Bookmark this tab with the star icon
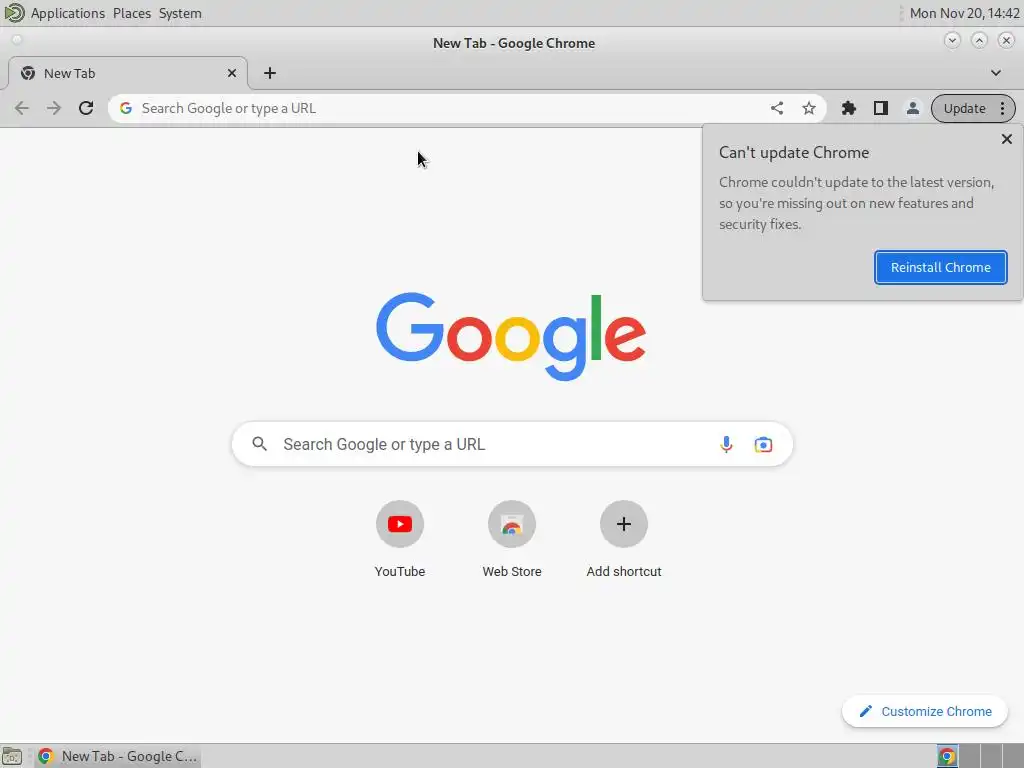Image resolution: width=1024 pixels, height=768 pixels. (808, 108)
